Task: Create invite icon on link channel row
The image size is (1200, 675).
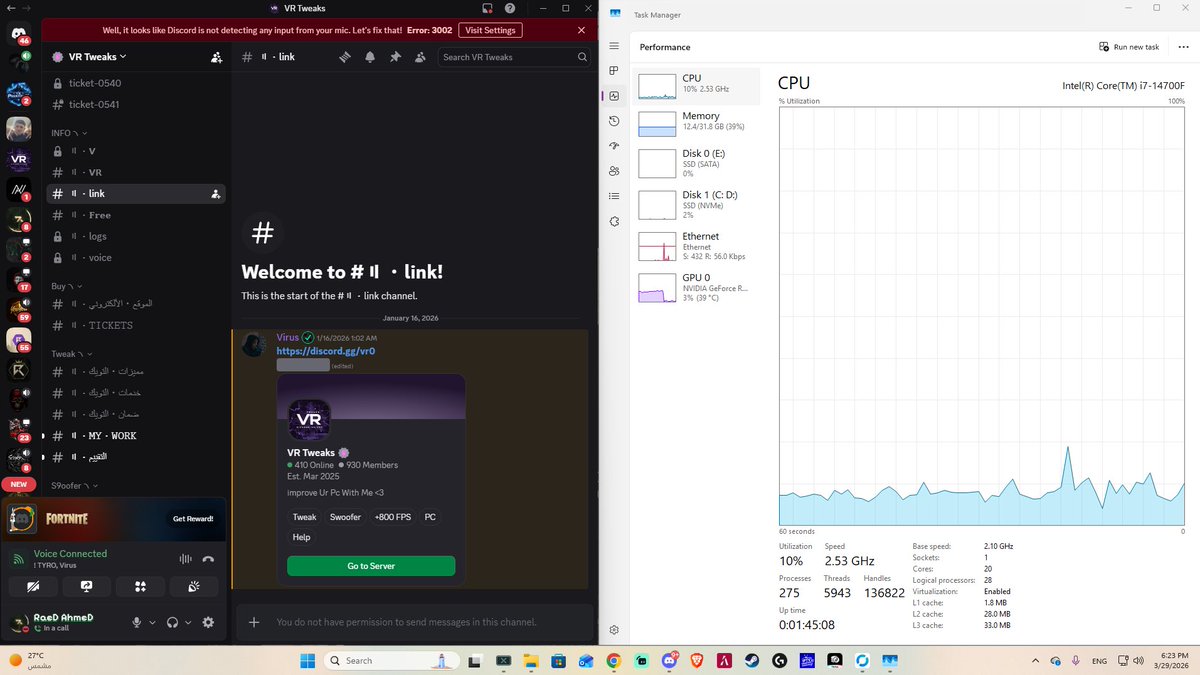Action: pyautogui.click(x=215, y=194)
